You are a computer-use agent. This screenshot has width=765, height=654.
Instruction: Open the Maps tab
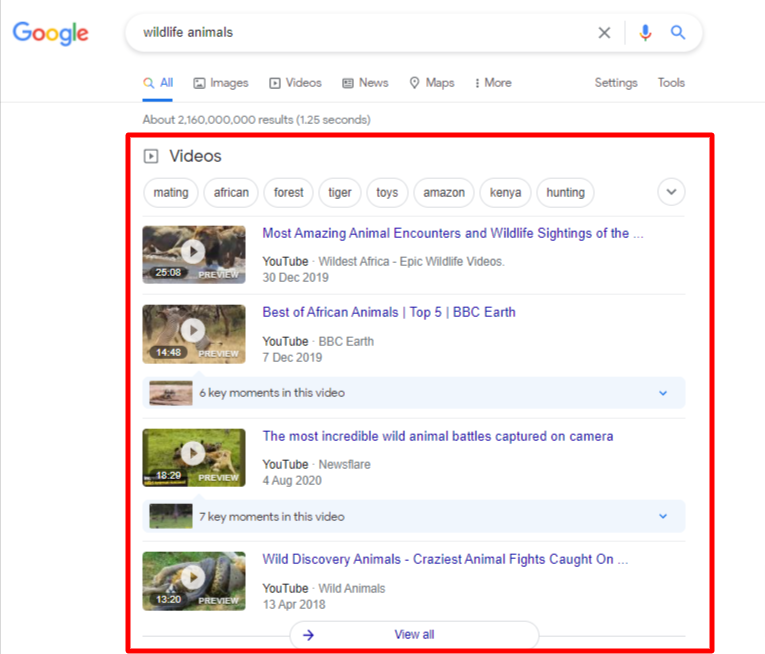coord(432,83)
